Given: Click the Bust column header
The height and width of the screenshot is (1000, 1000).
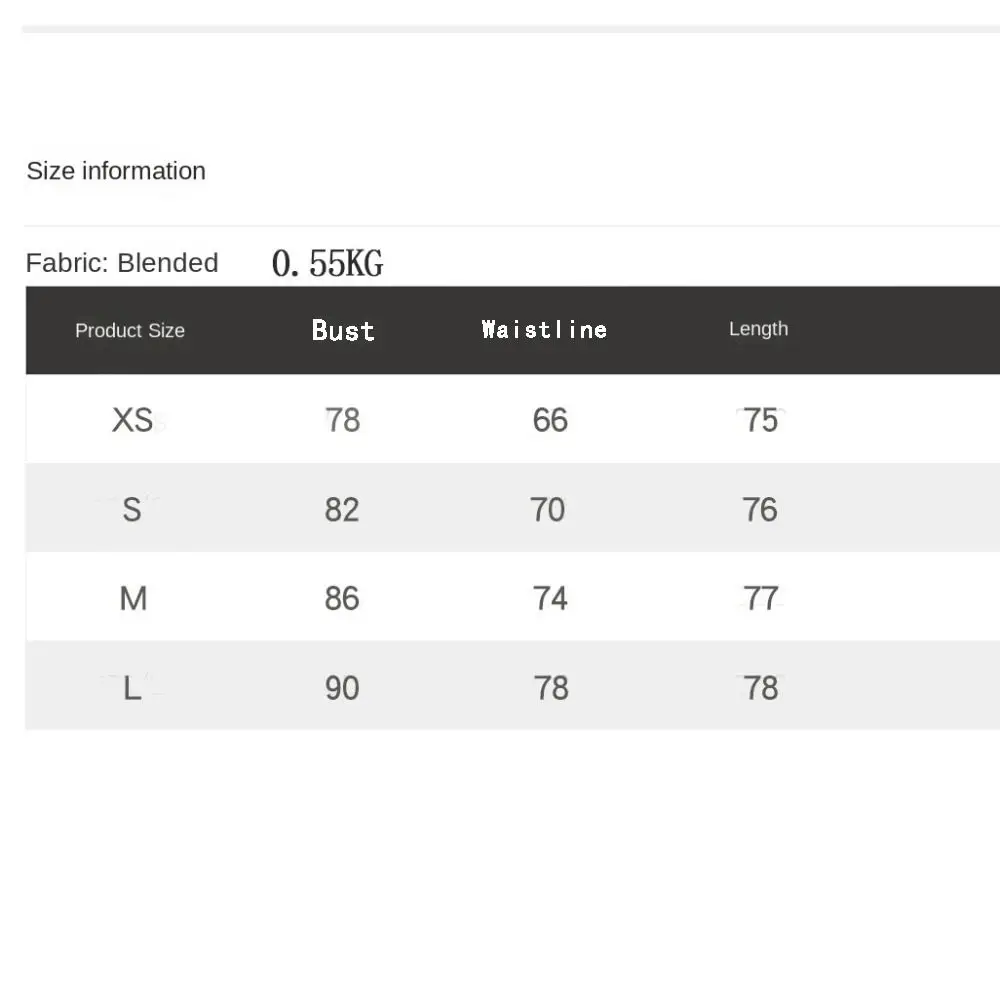Looking at the screenshot, I should click(x=343, y=330).
